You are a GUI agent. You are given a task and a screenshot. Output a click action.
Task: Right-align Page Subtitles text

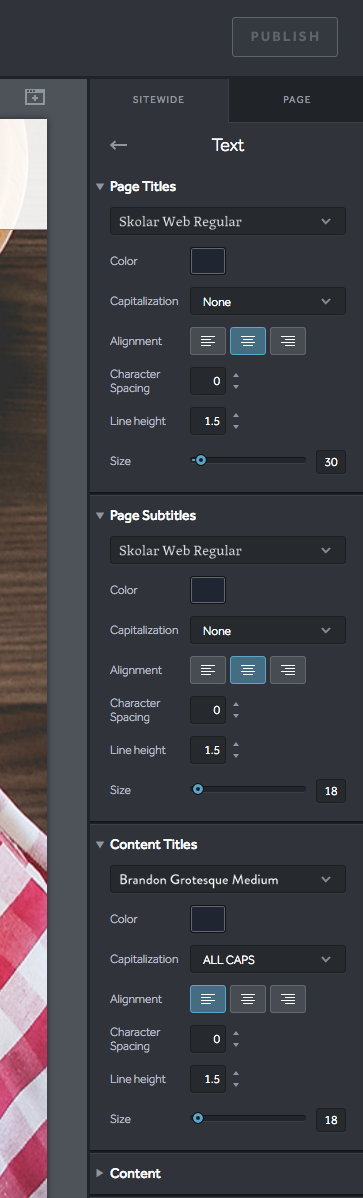[288, 670]
